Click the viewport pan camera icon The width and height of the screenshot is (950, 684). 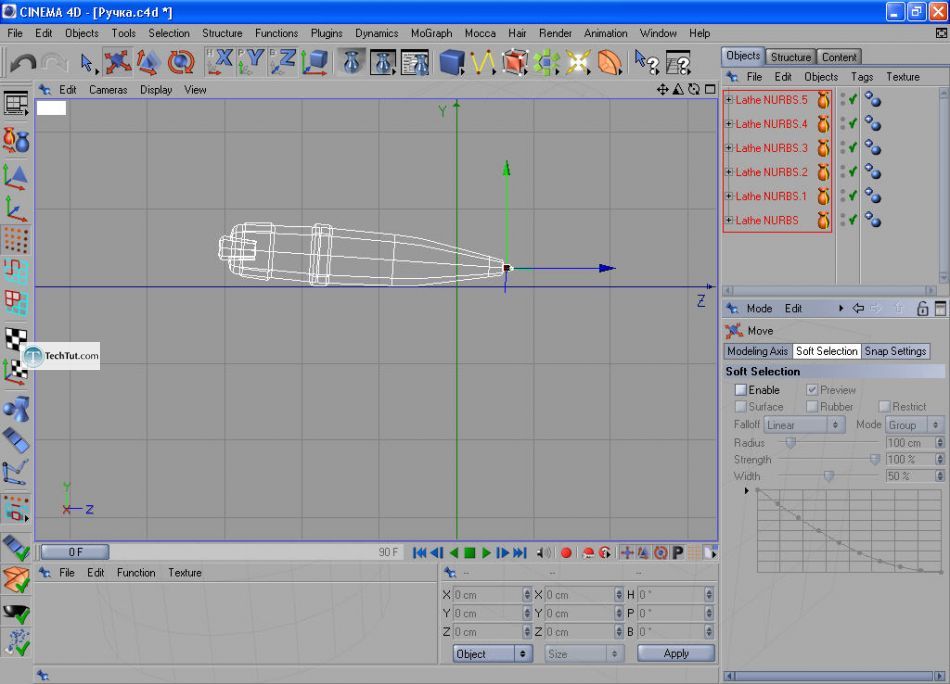pos(662,90)
